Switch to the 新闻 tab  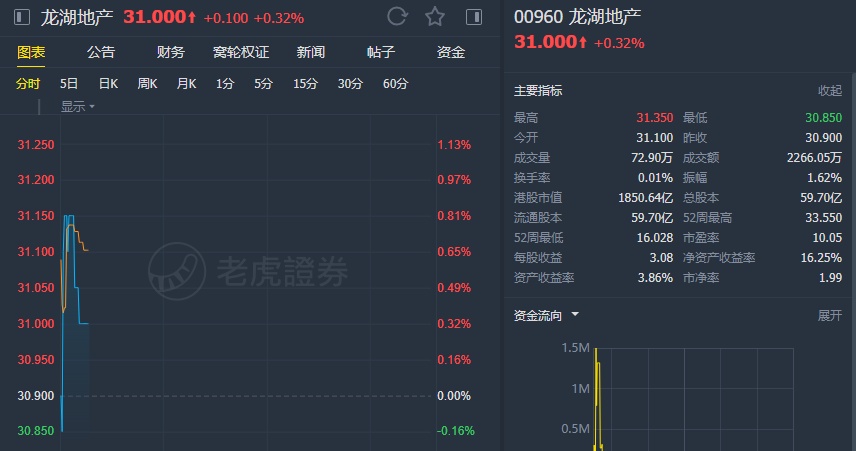[x=311, y=52]
